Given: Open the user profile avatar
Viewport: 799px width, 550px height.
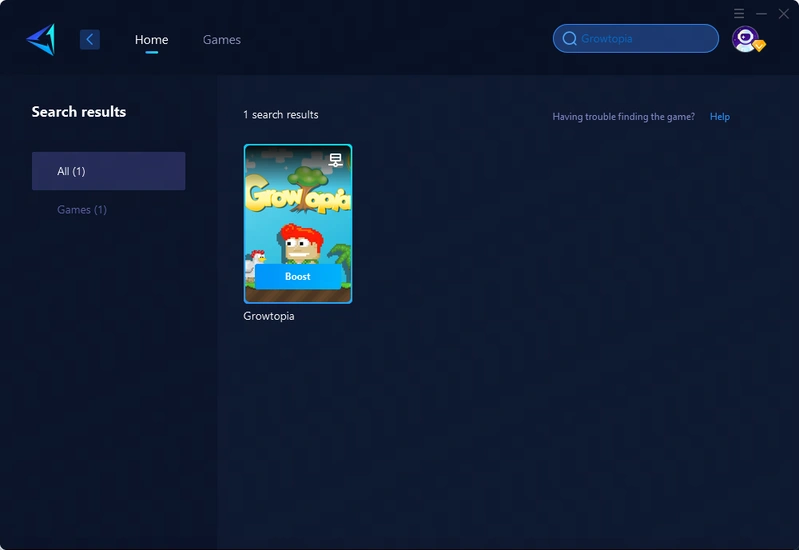Looking at the screenshot, I should pyautogui.click(x=744, y=38).
